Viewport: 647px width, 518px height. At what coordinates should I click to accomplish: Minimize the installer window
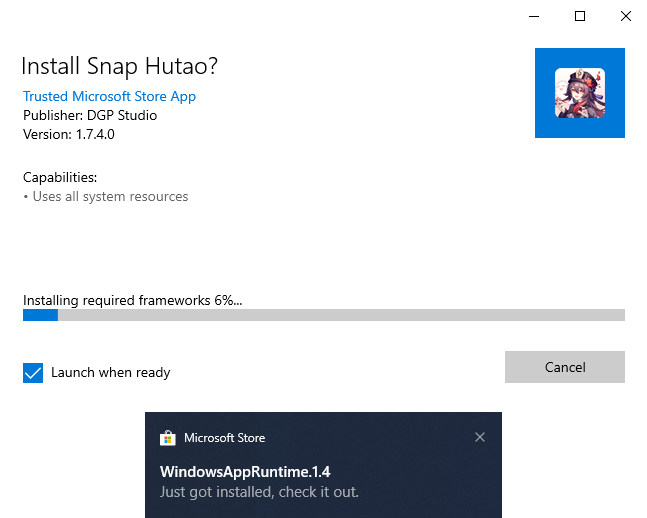coord(533,16)
